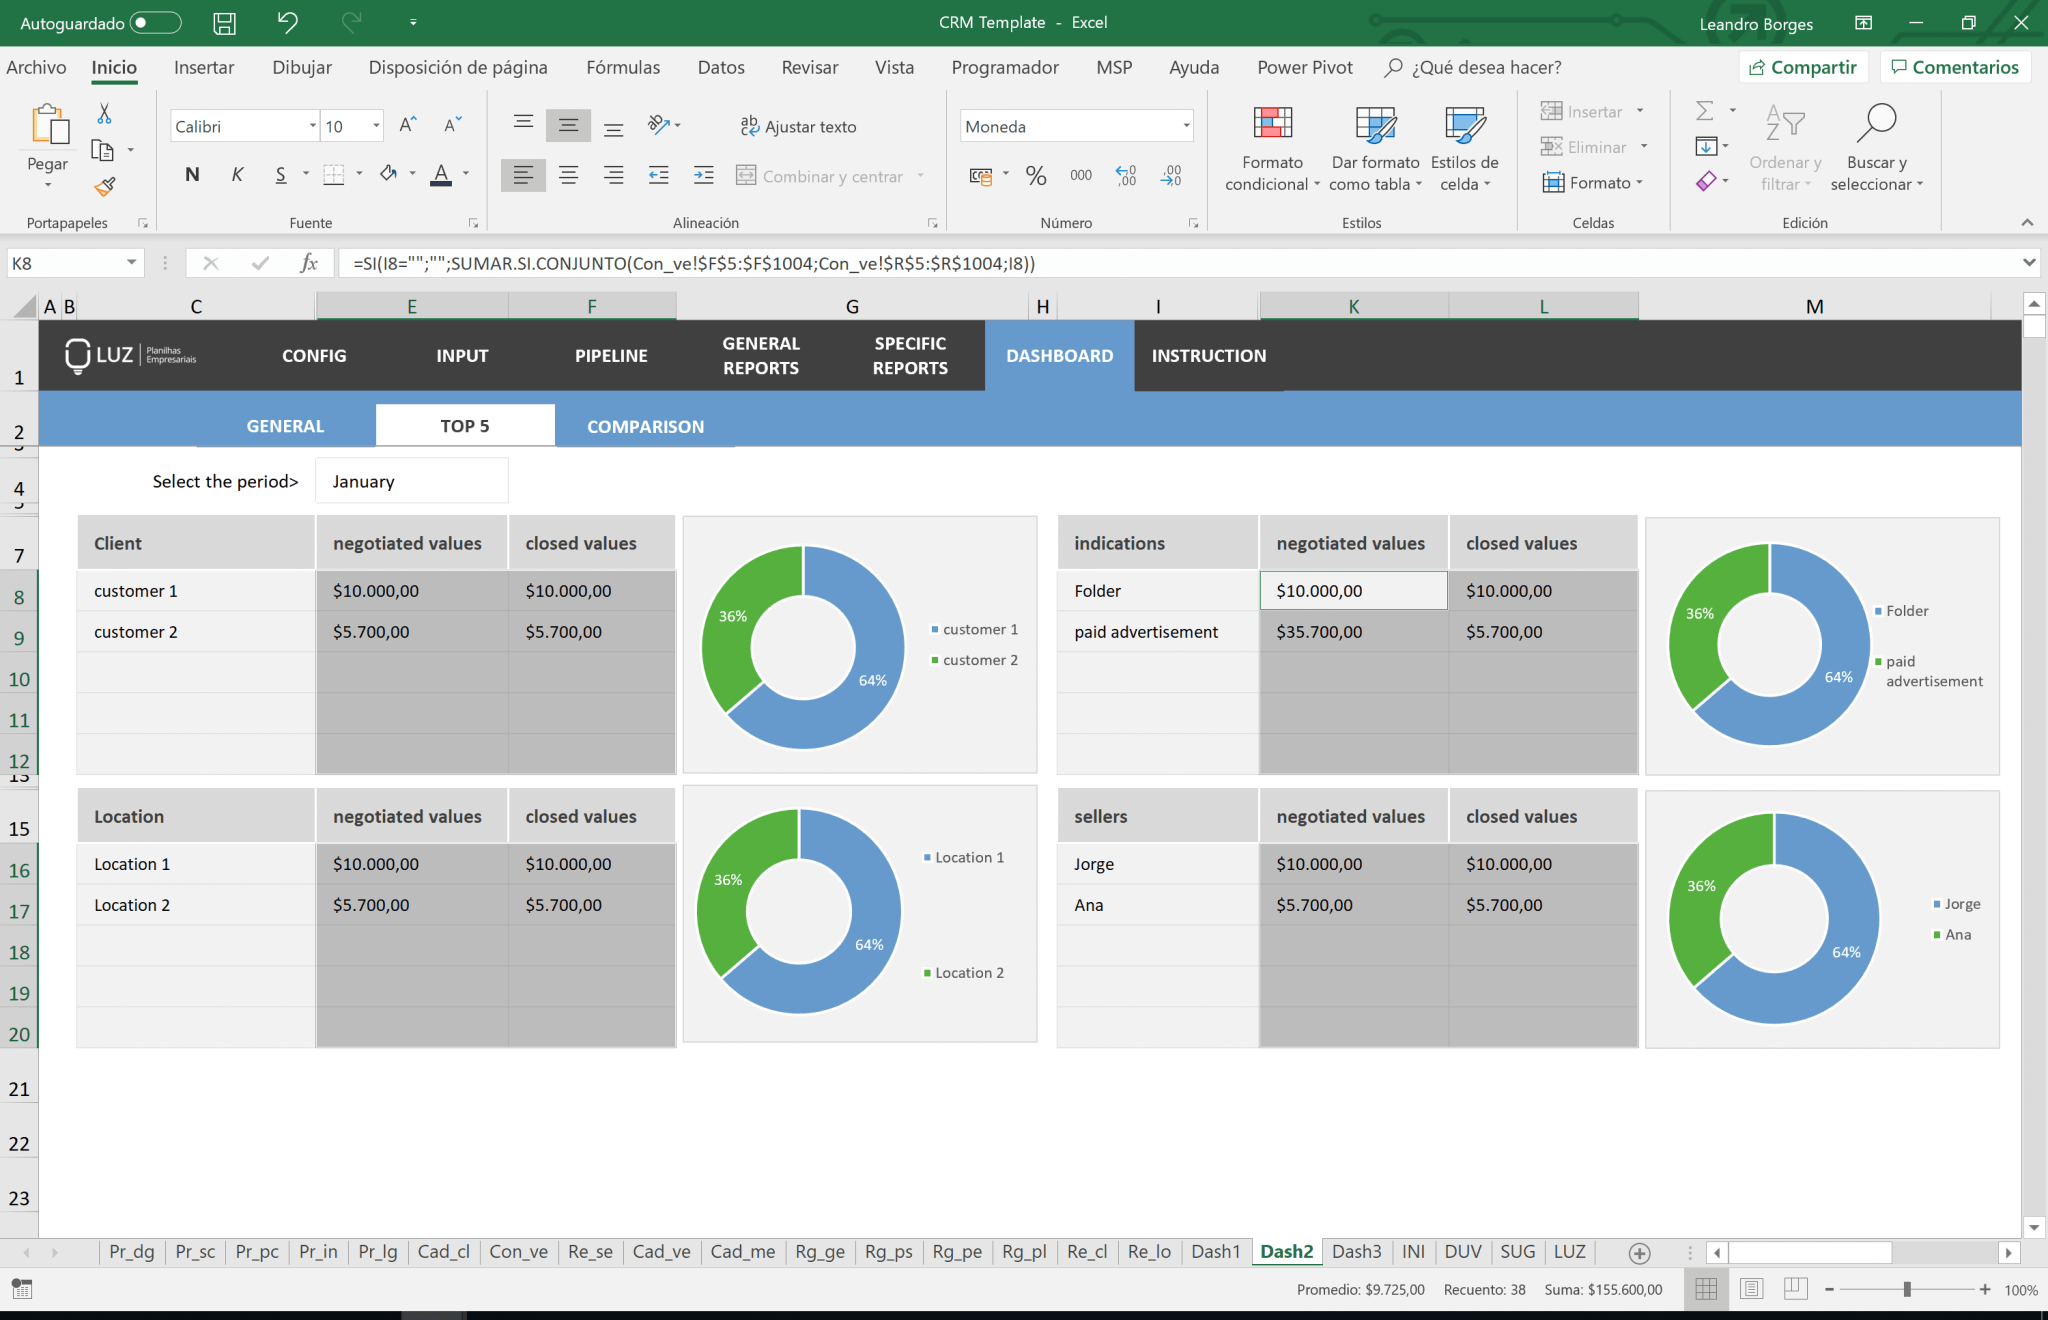Switch to the Fórmulas ribbon tab
2048x1320 pixels.
pyautogui.click(x=622, y=67)
